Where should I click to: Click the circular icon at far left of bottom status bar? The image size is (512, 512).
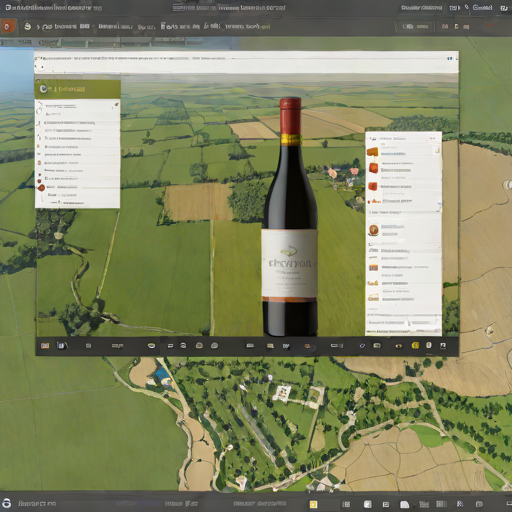(x=7, y=503)
